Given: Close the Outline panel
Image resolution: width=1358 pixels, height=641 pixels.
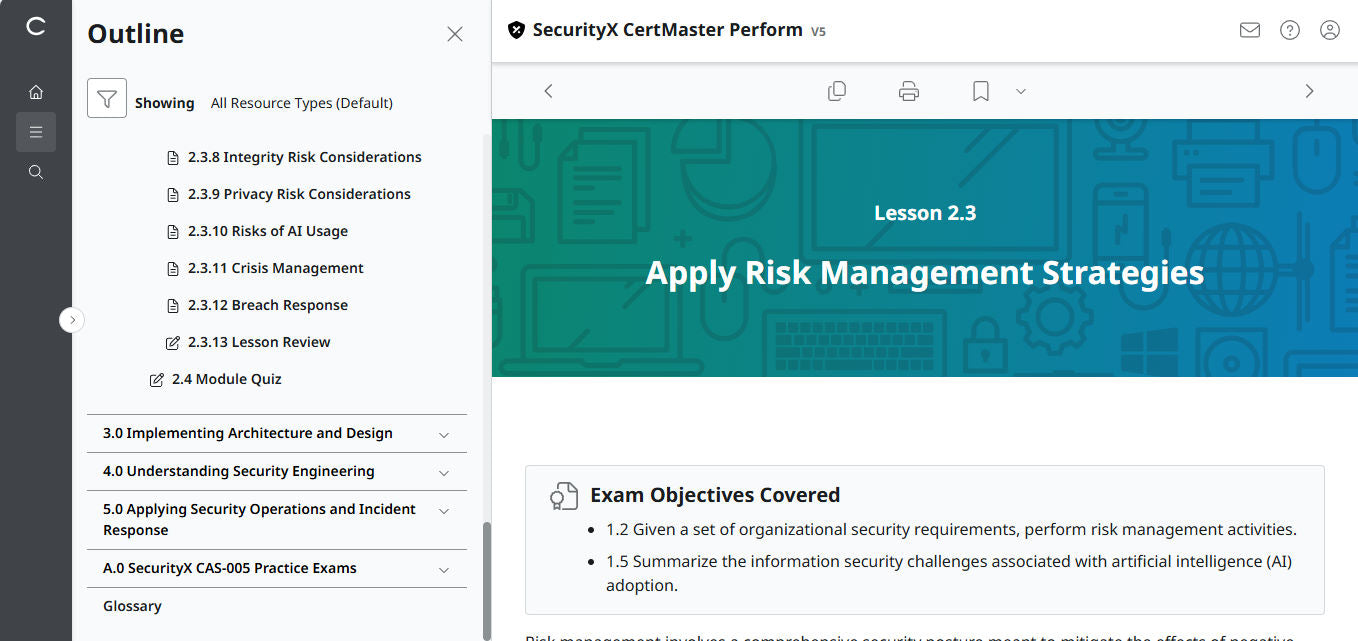Looking at the screenshot, I should 454,33.
